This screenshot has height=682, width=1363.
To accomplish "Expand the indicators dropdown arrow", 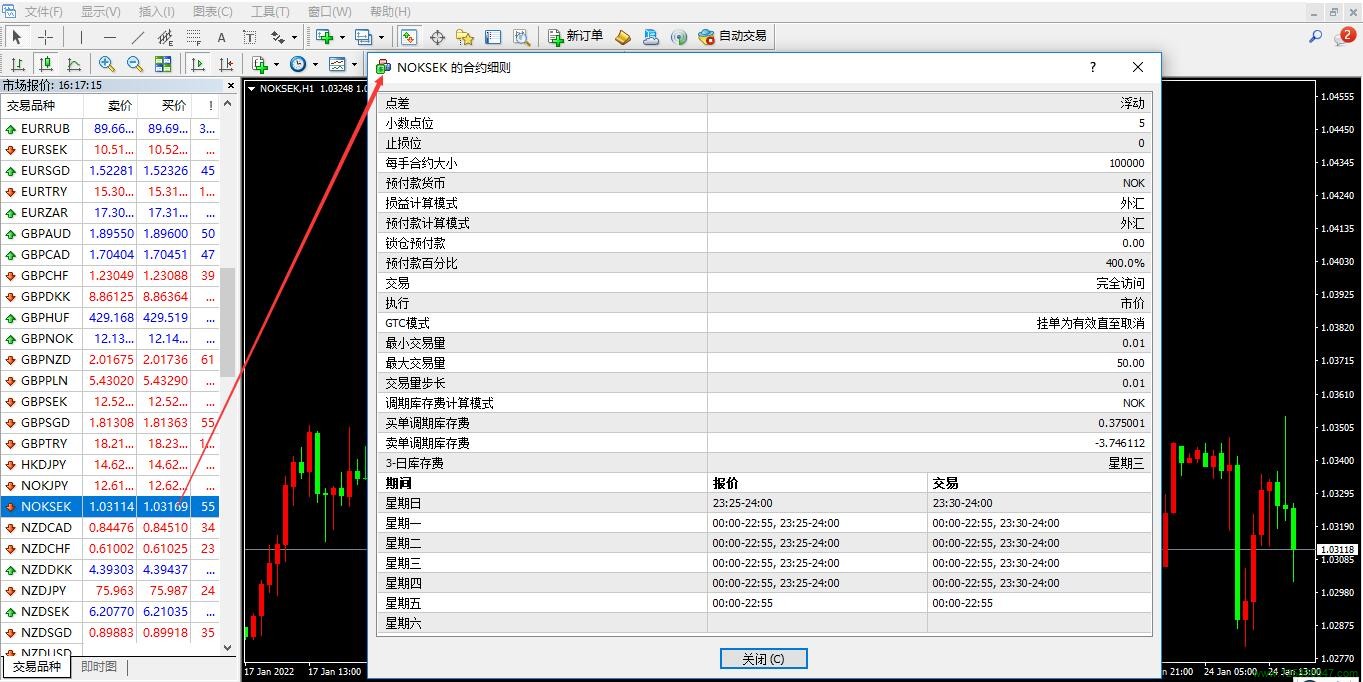I will click(277, 64).
